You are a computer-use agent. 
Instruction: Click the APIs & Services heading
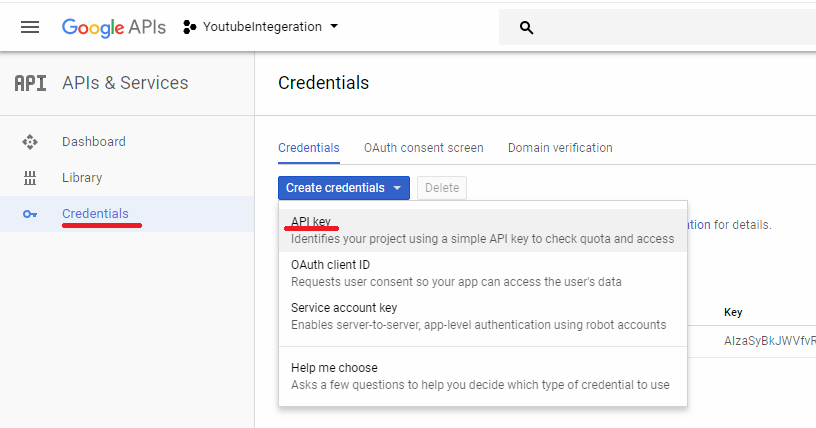tap(125, 83)
